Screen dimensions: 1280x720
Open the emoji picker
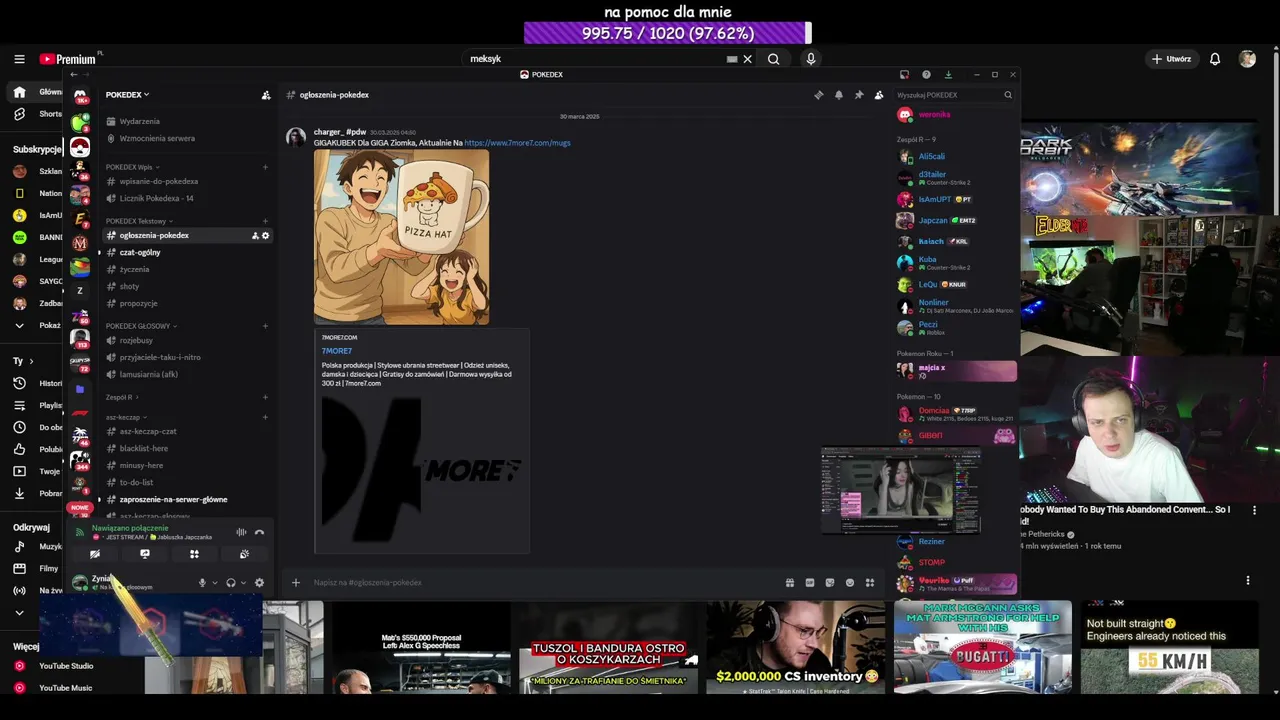[x=850, y=582]
